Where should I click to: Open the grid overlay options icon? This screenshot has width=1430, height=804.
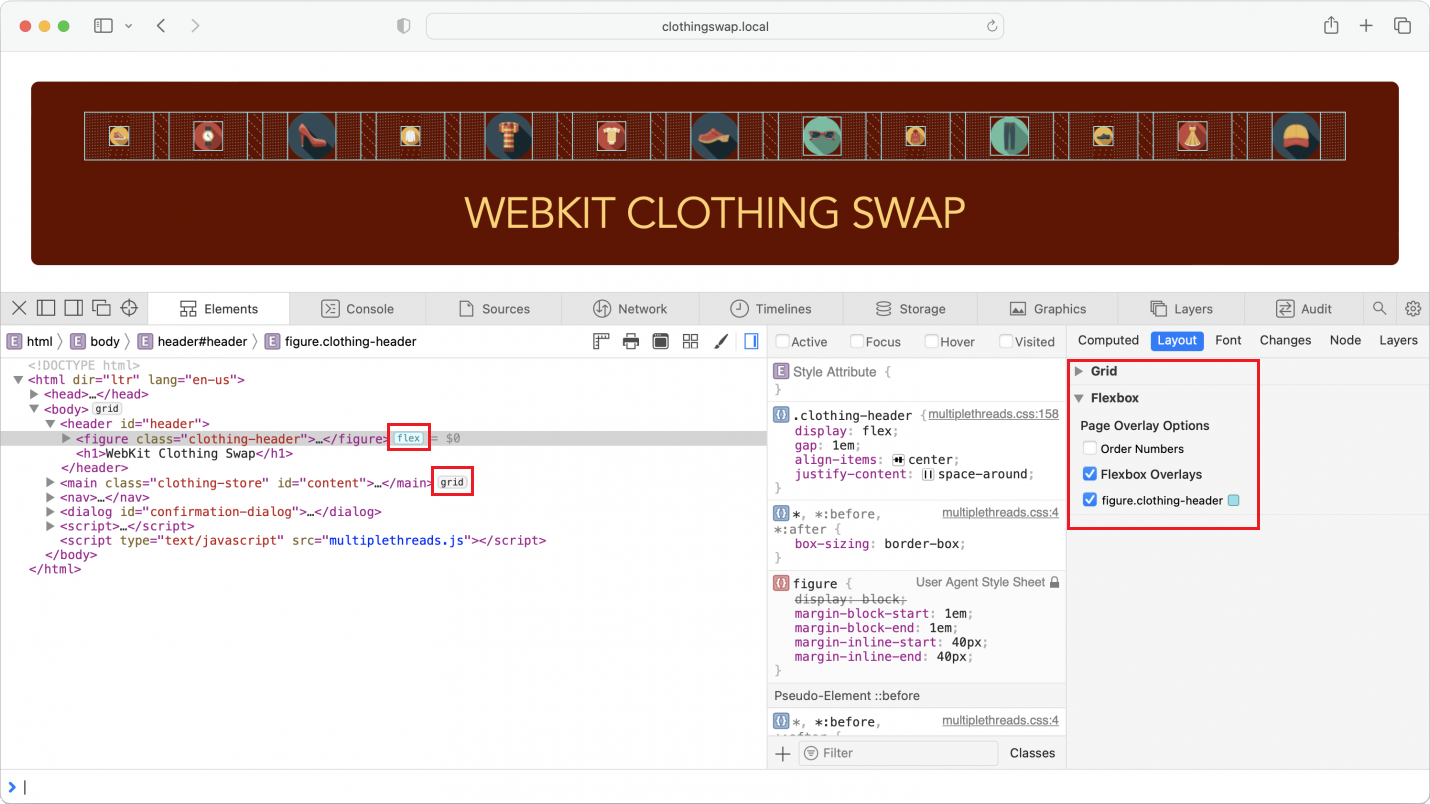click(x=690, y=341)
